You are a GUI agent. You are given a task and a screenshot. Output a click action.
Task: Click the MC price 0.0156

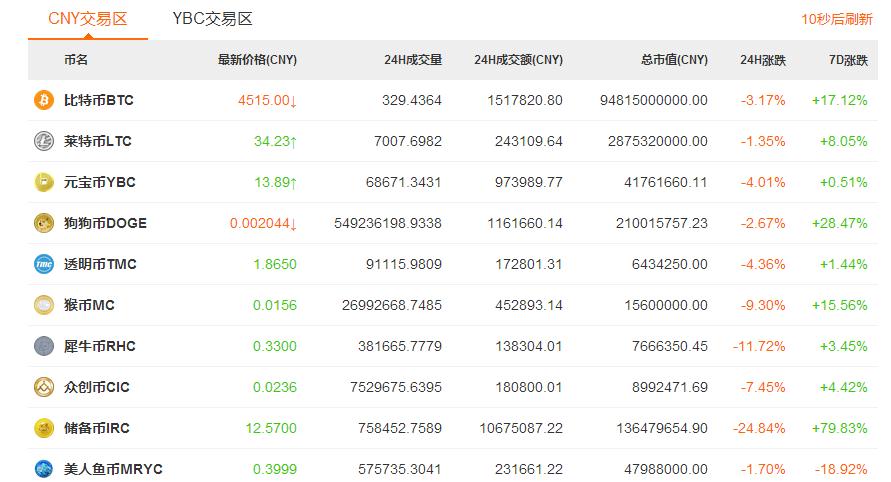click(x=275, y=305)
